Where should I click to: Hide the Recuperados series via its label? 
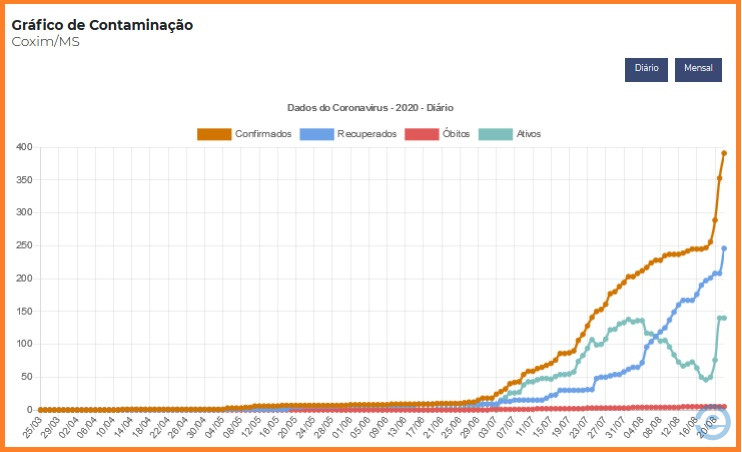[x=367, y=134]
